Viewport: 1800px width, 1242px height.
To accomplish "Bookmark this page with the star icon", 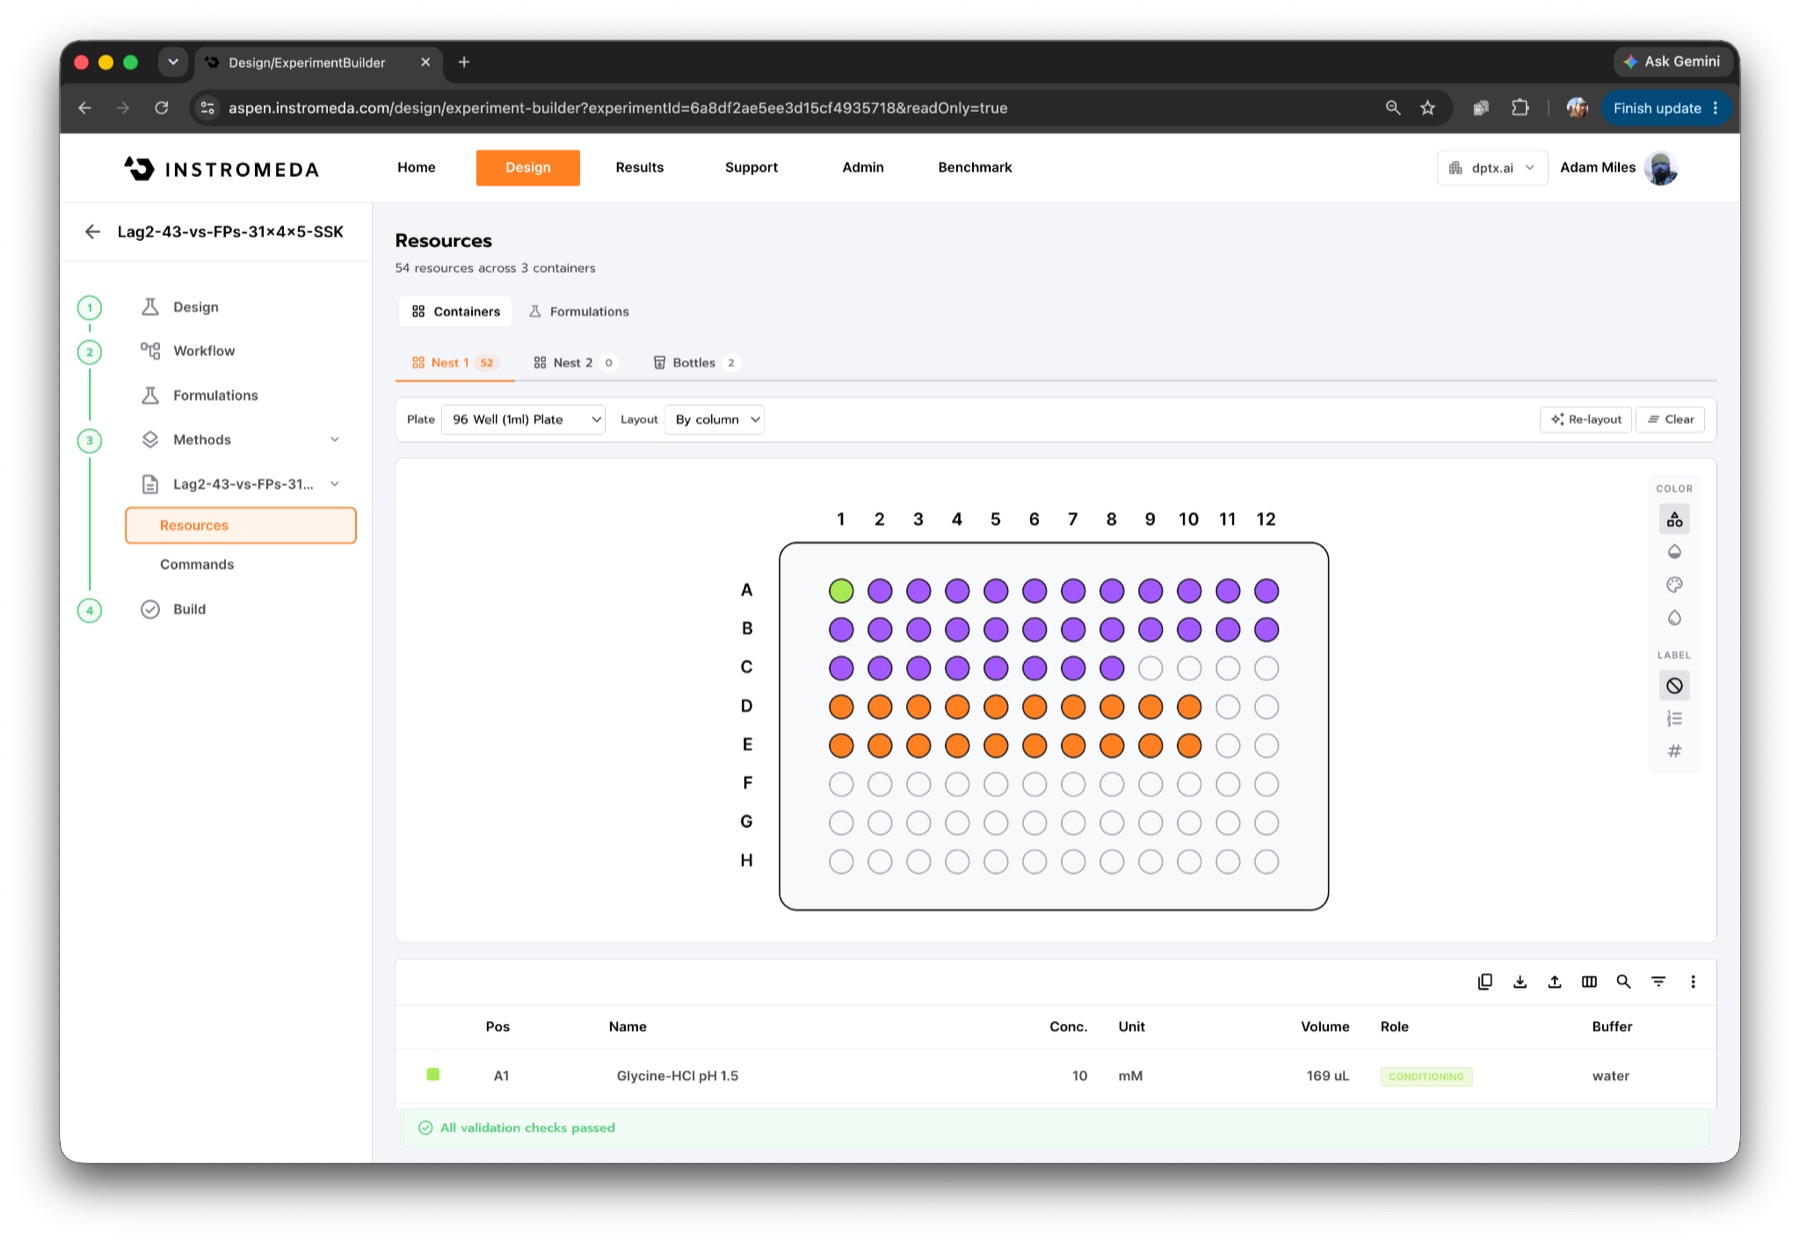I will (1428, 108).
